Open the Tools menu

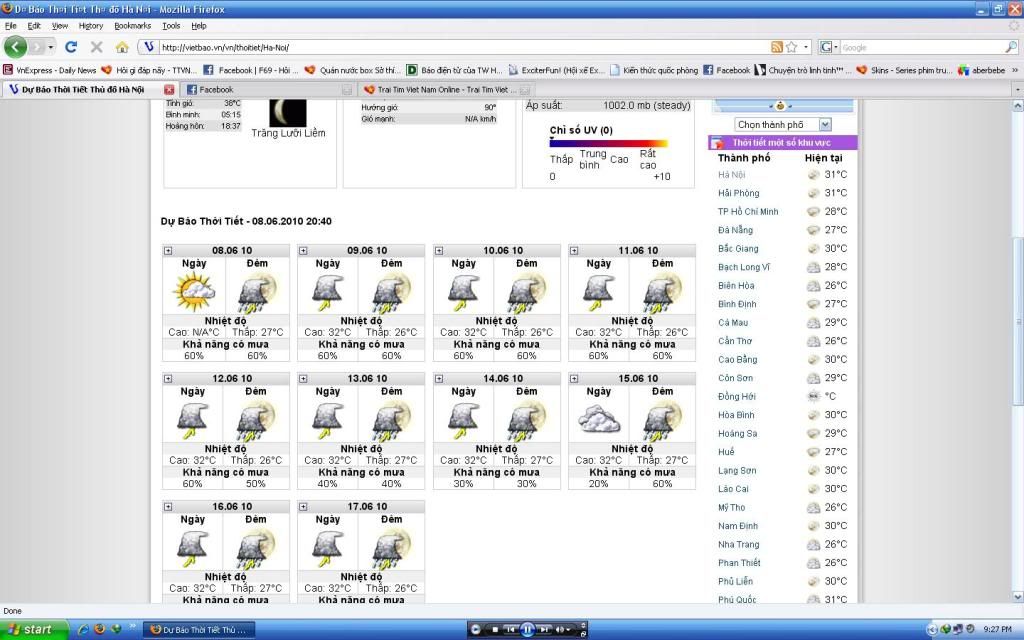pyautogui.click(x=171, y=26)
